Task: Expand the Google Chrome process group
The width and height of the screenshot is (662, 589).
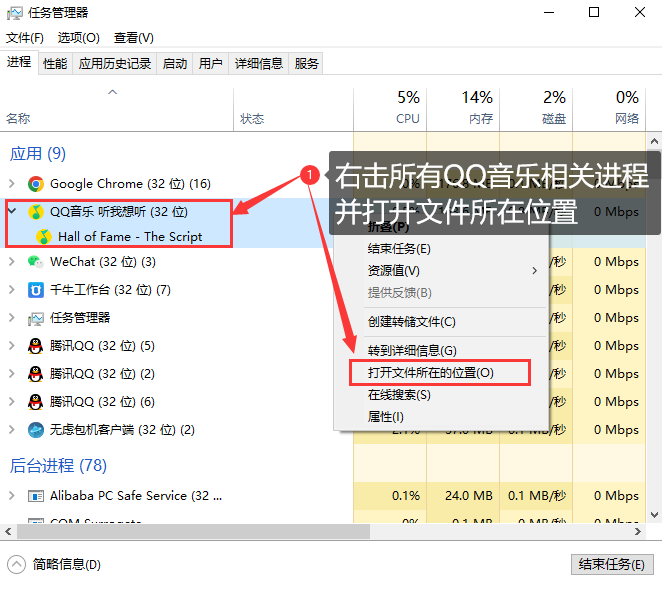Action: point(12,184)
